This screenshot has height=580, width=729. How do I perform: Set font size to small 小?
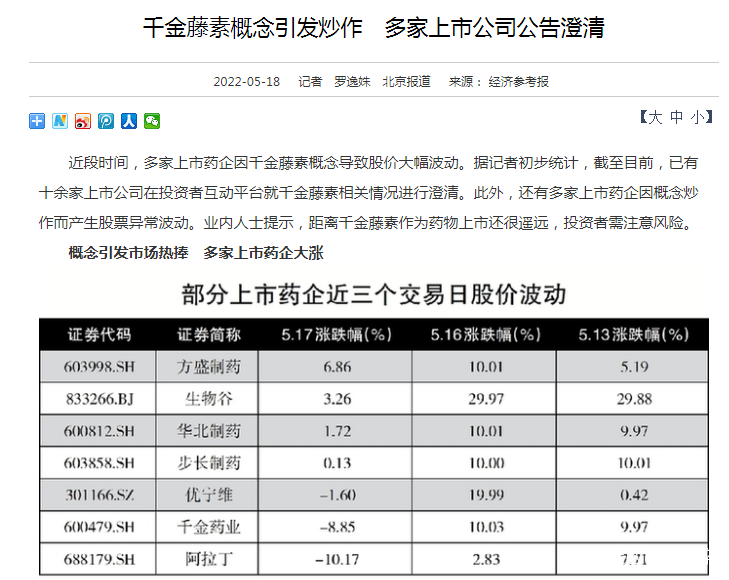coord(698,117)
